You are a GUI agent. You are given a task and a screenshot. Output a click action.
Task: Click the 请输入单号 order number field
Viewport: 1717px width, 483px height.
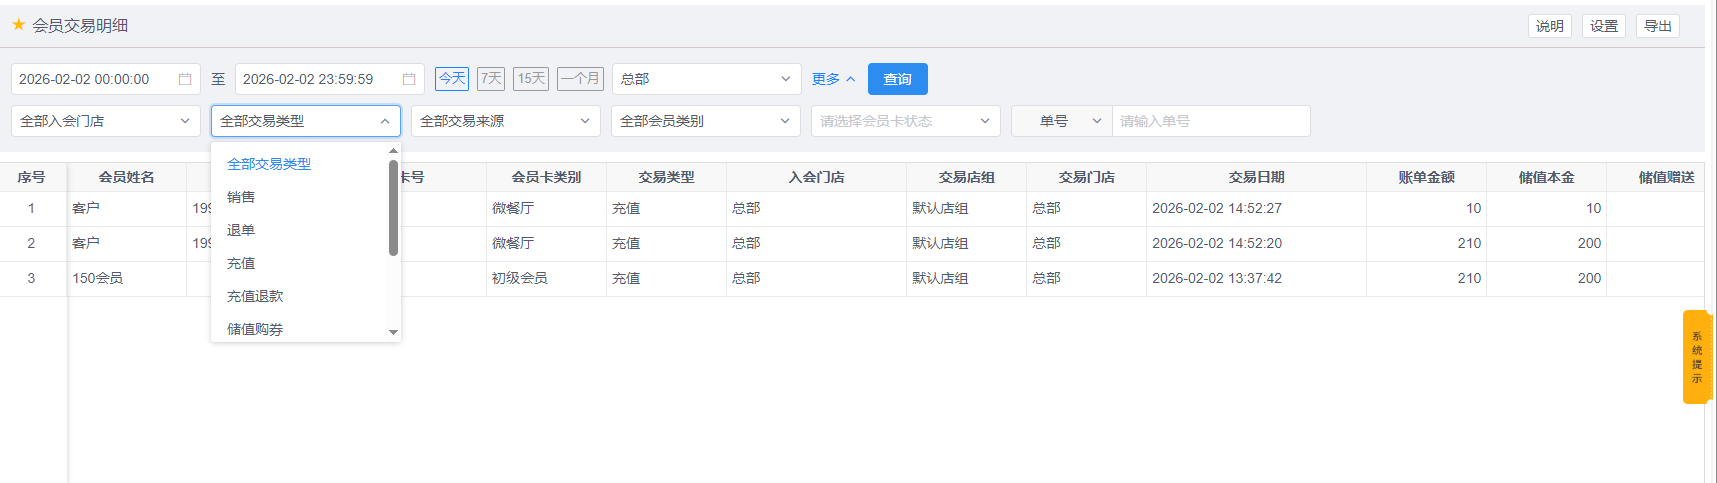1210,121
